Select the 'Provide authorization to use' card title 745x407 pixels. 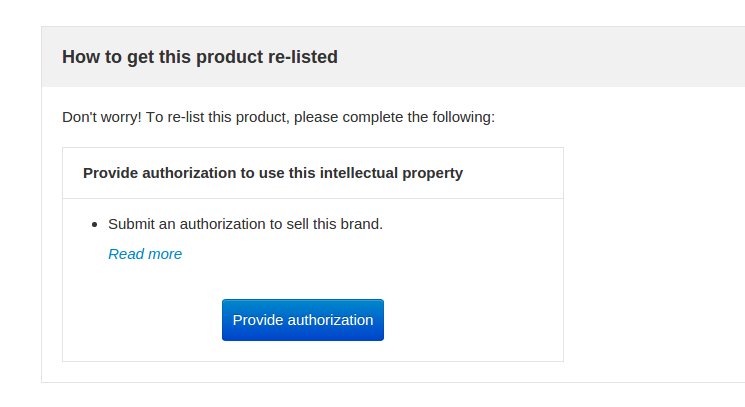coord(272,173)
